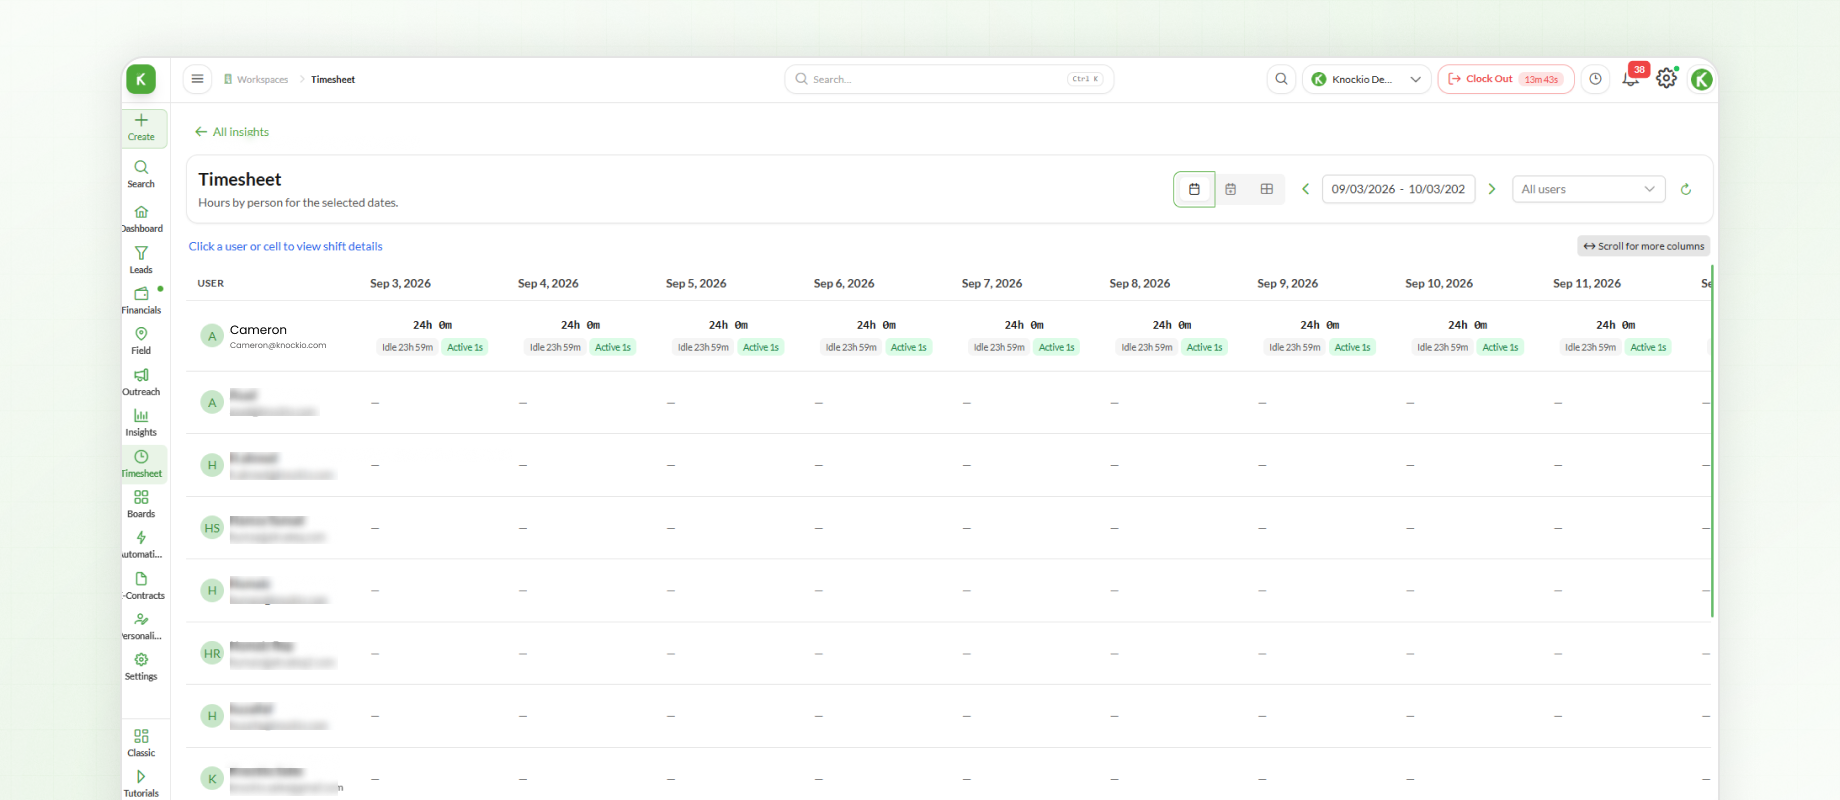Viewport: 1840px width, 800px height.
Task: Go back via All insights link
Action: pyautogui.click(x=232, y=132)
